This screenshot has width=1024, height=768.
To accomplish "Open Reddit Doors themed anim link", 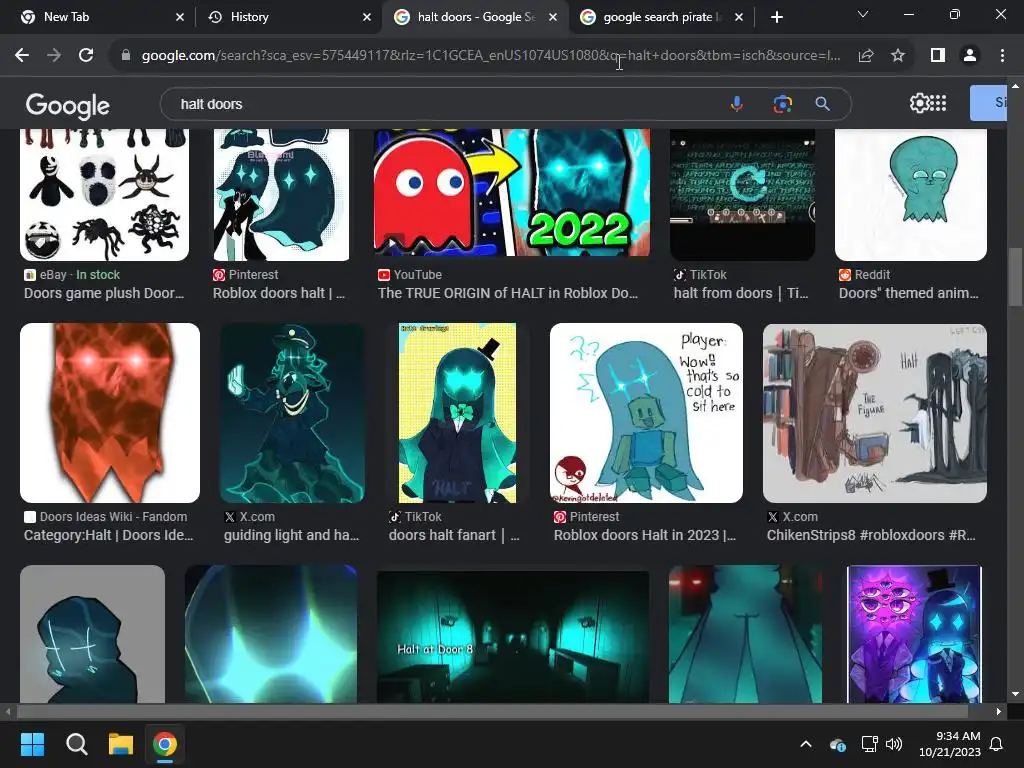I will pos(908,293).
